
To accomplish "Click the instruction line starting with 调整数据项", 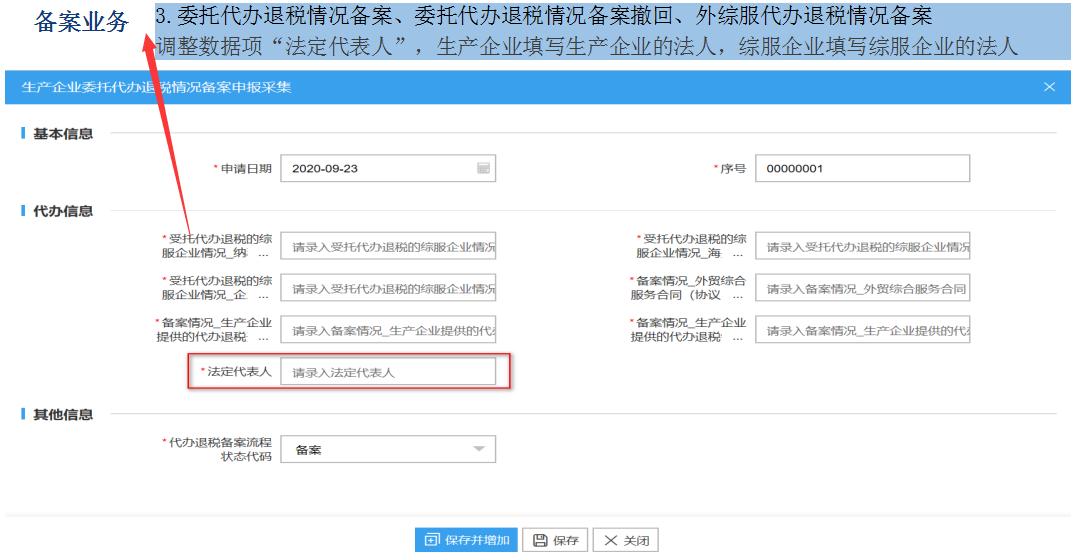I will [586, 46].
